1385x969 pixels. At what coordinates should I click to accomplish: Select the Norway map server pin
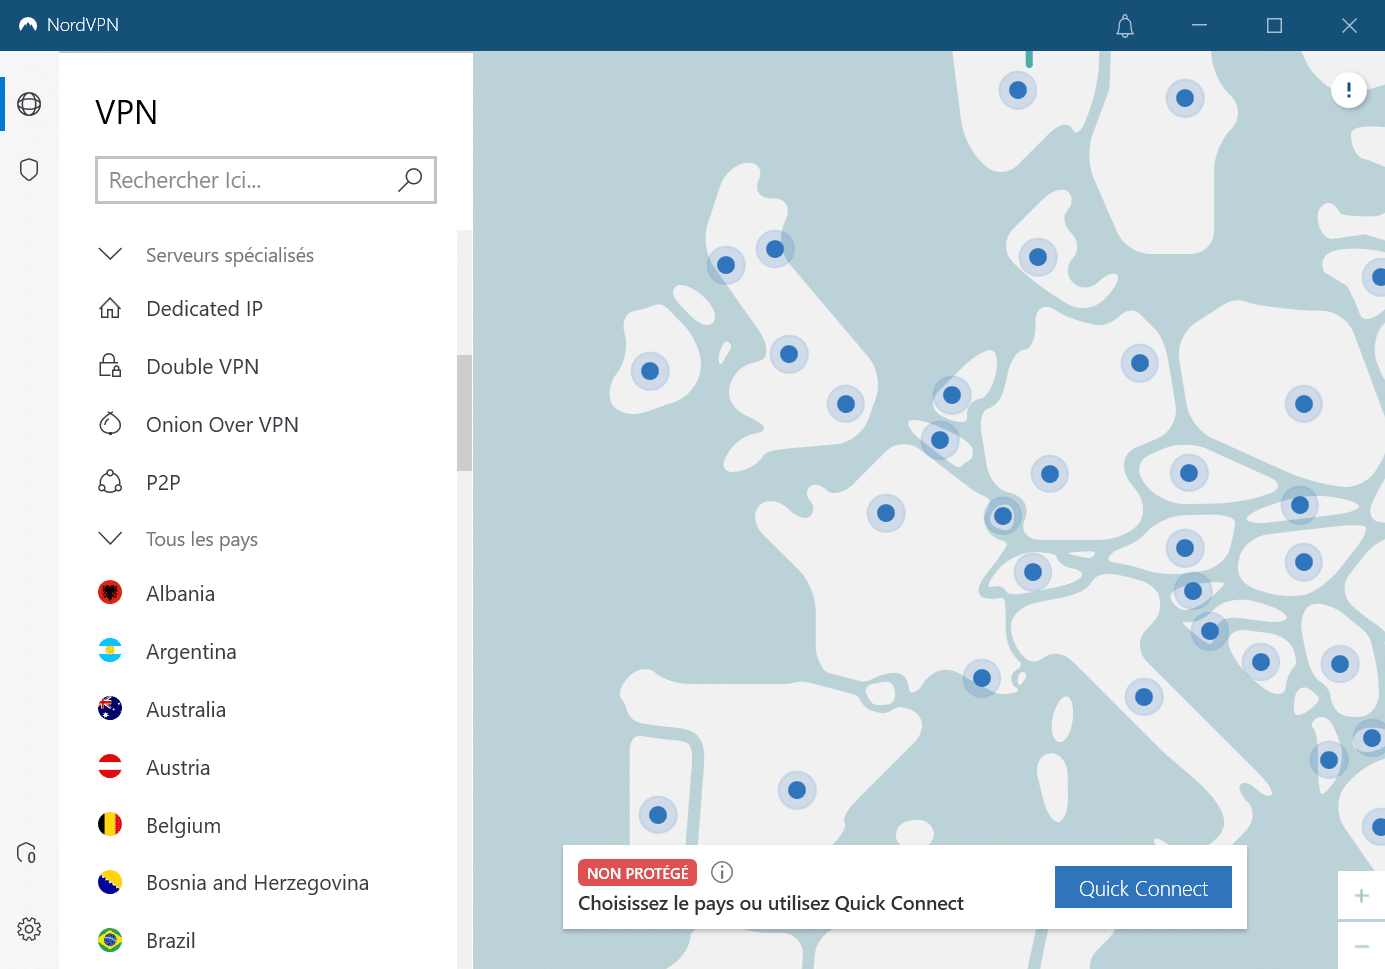pos(1018,90)
